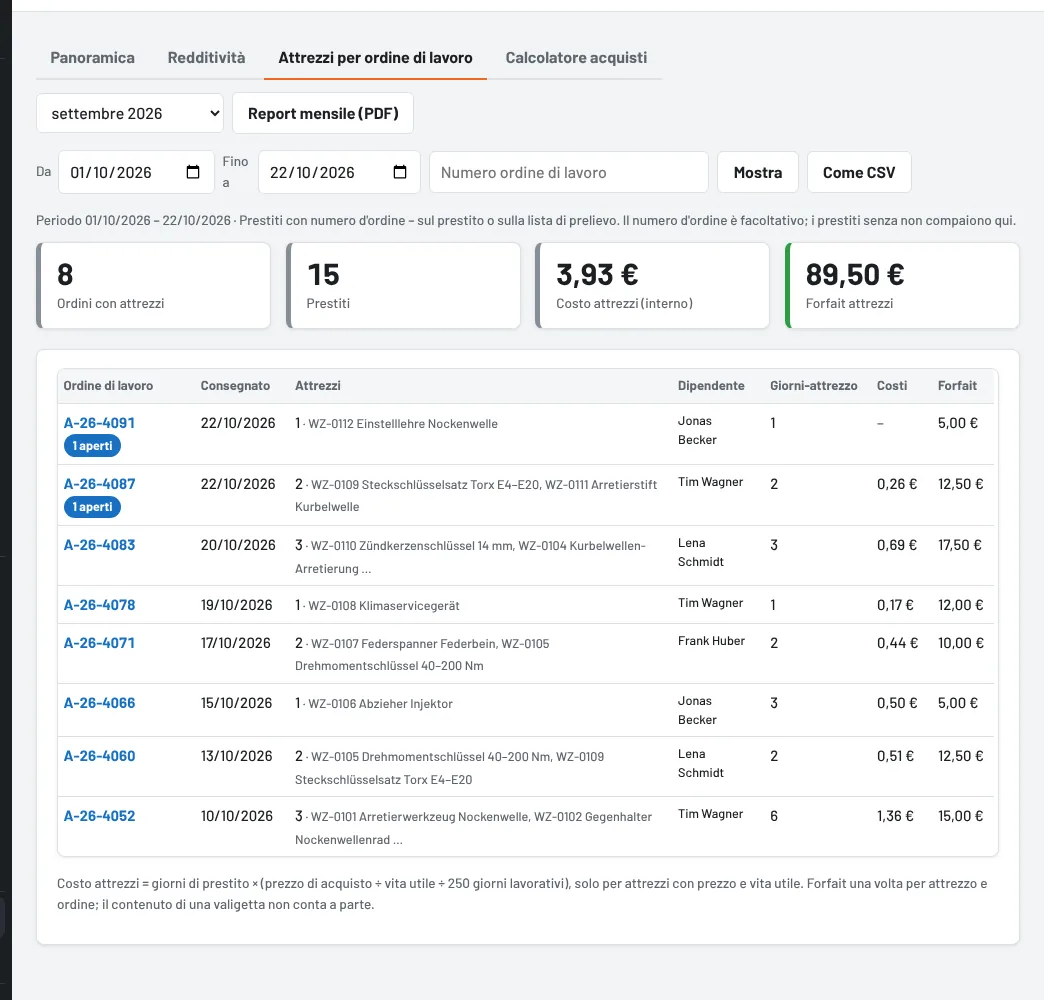Screen dimensions: 1044x1000
Task: Open work order A-26-4066
Action: pyautogui.click(x=99, y=703)
